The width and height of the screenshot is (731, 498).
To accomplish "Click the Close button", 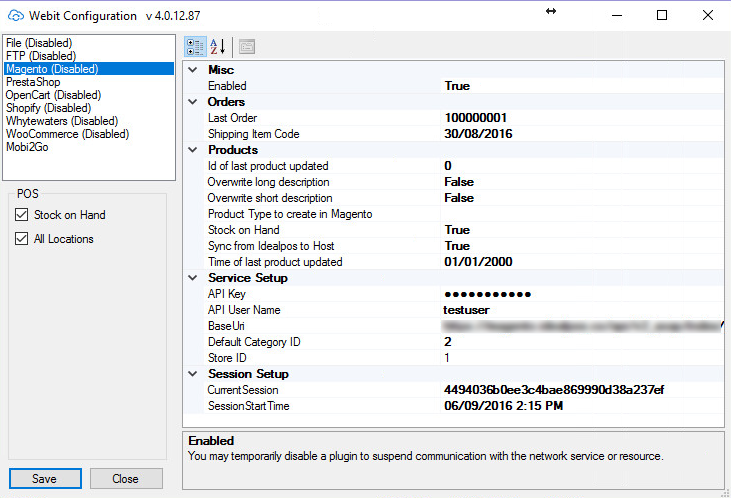I will click(x=126, y=478).
